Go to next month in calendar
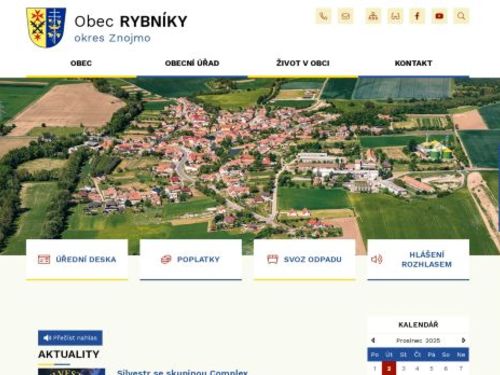The width and height of the screenshot is (500, 375). coord(463,340)
